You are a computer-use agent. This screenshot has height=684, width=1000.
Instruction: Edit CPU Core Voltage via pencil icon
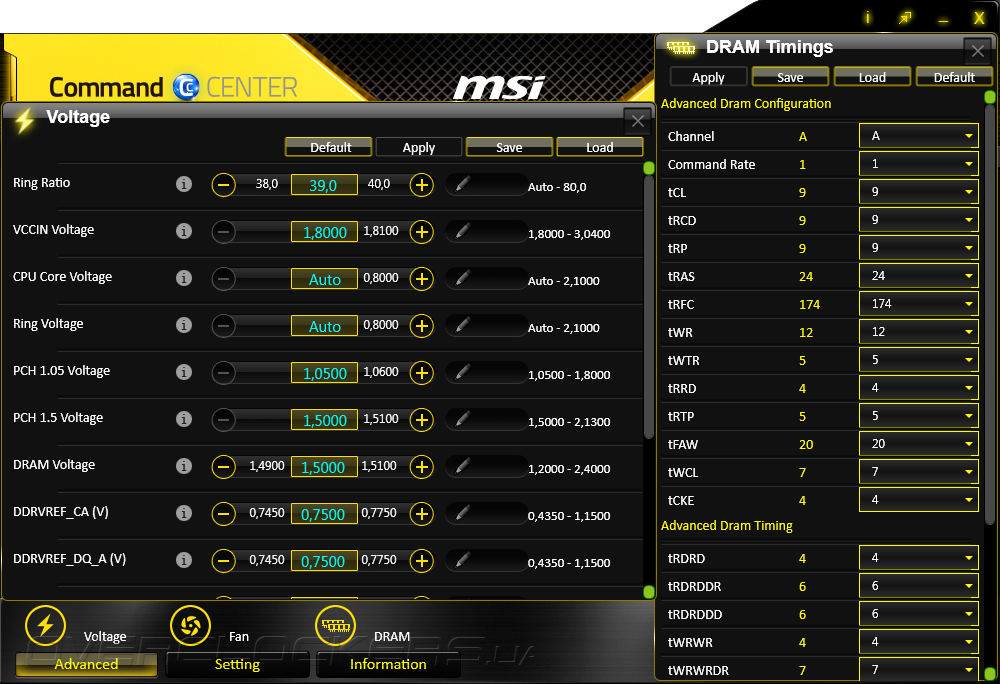point(463,278)
